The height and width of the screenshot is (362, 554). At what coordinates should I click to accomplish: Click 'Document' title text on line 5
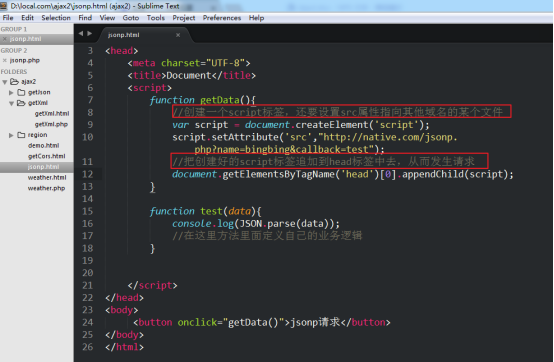click(189, 75)
